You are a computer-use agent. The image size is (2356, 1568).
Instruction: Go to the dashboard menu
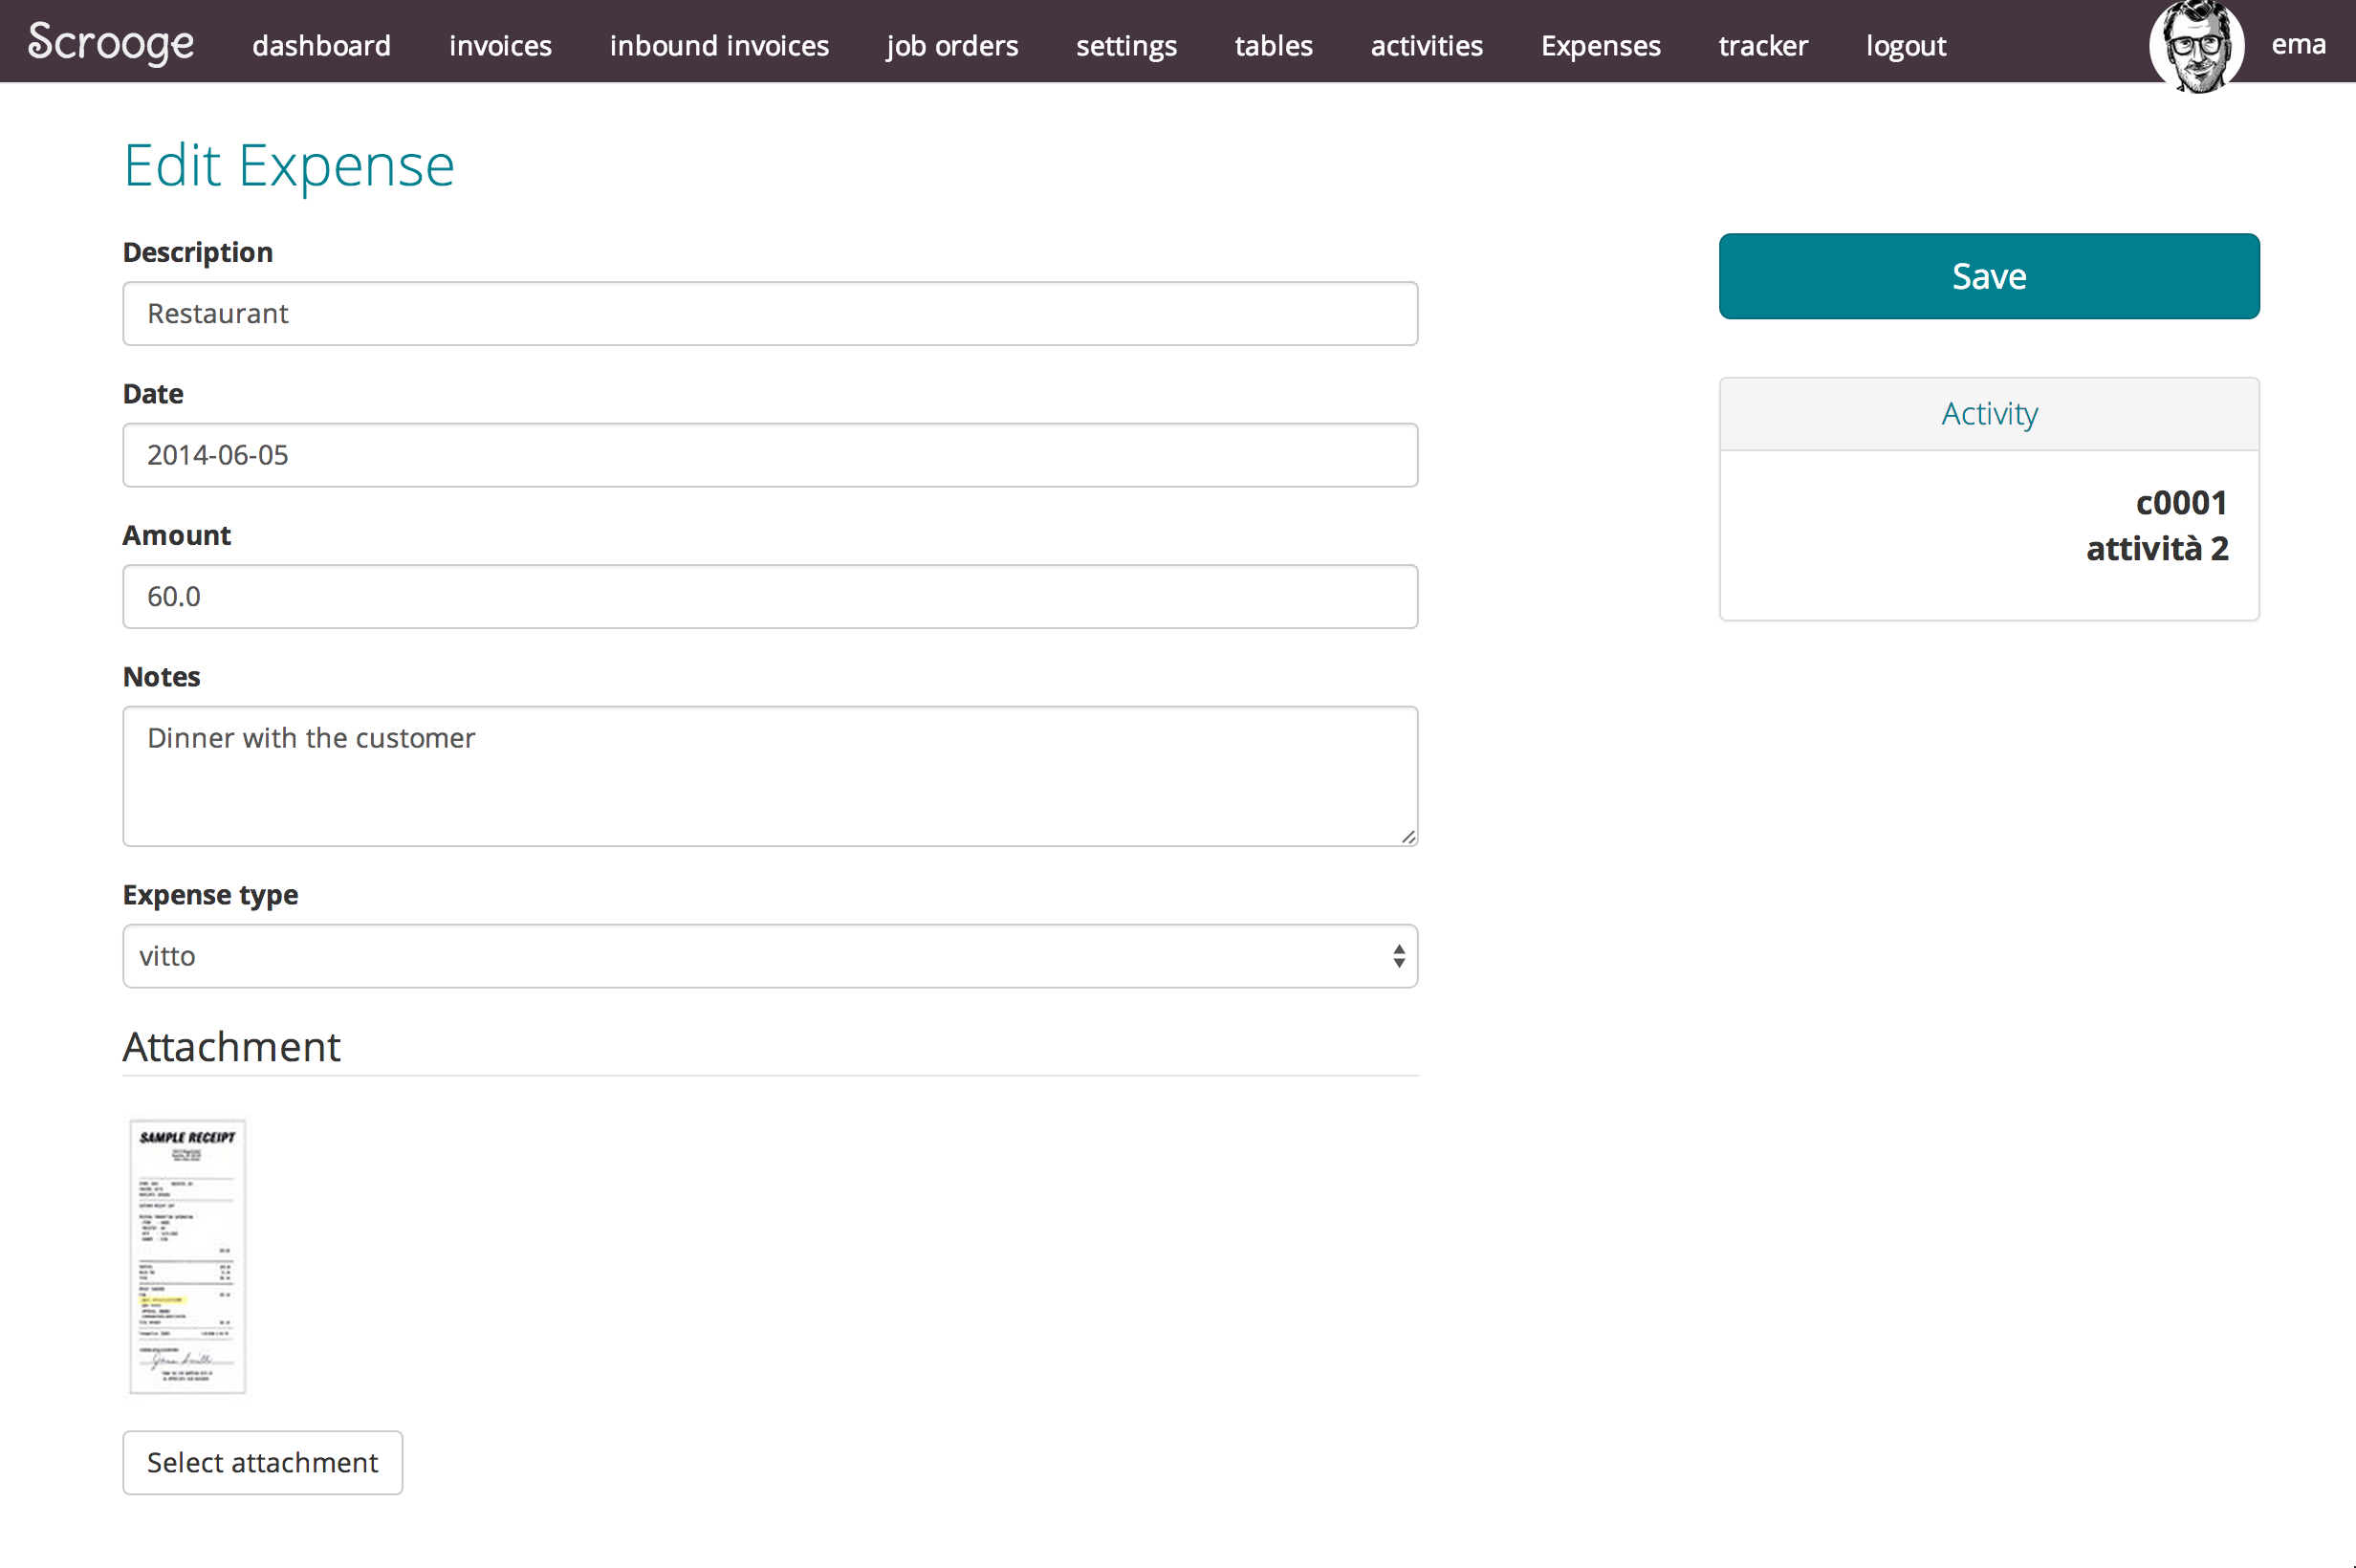(321, 46)
